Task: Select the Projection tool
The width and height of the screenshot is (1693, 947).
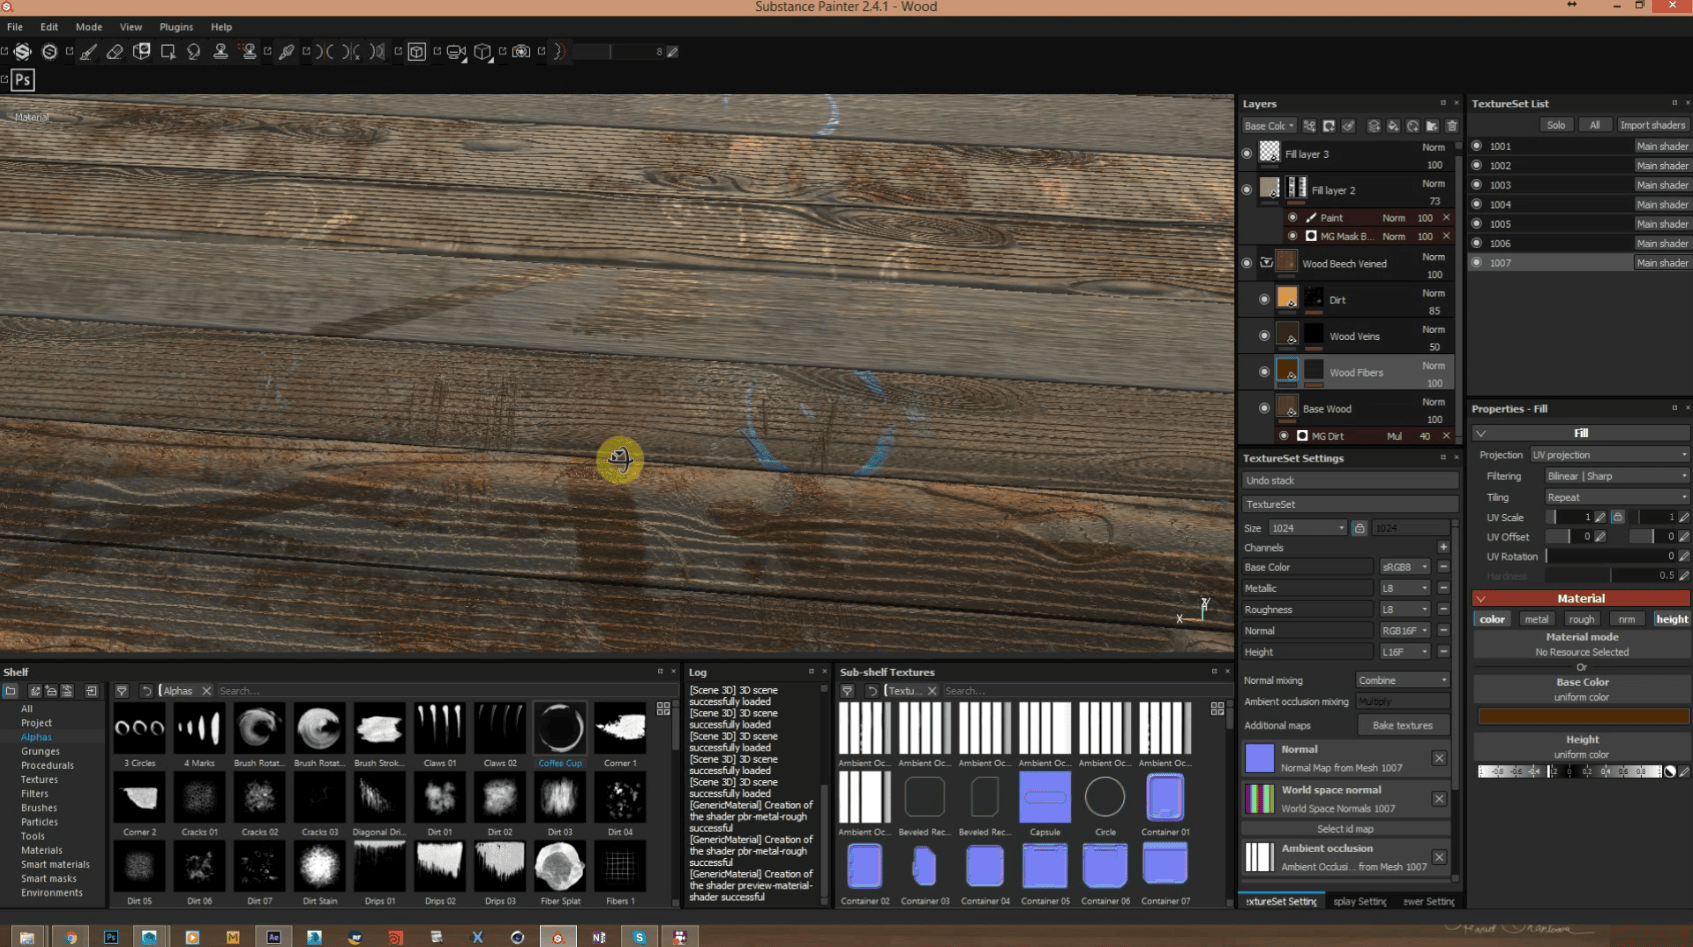Action: point(141,52)
